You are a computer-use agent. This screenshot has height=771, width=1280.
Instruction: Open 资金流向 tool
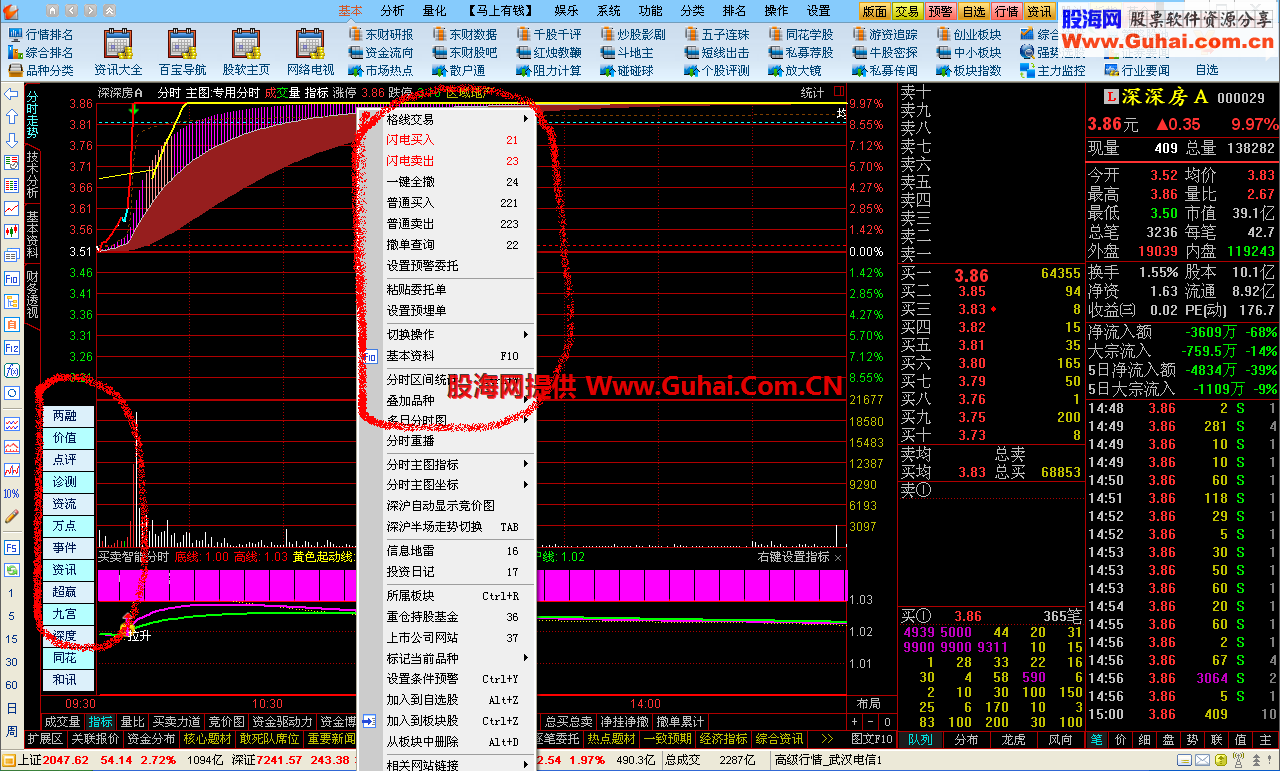[380, 53]
